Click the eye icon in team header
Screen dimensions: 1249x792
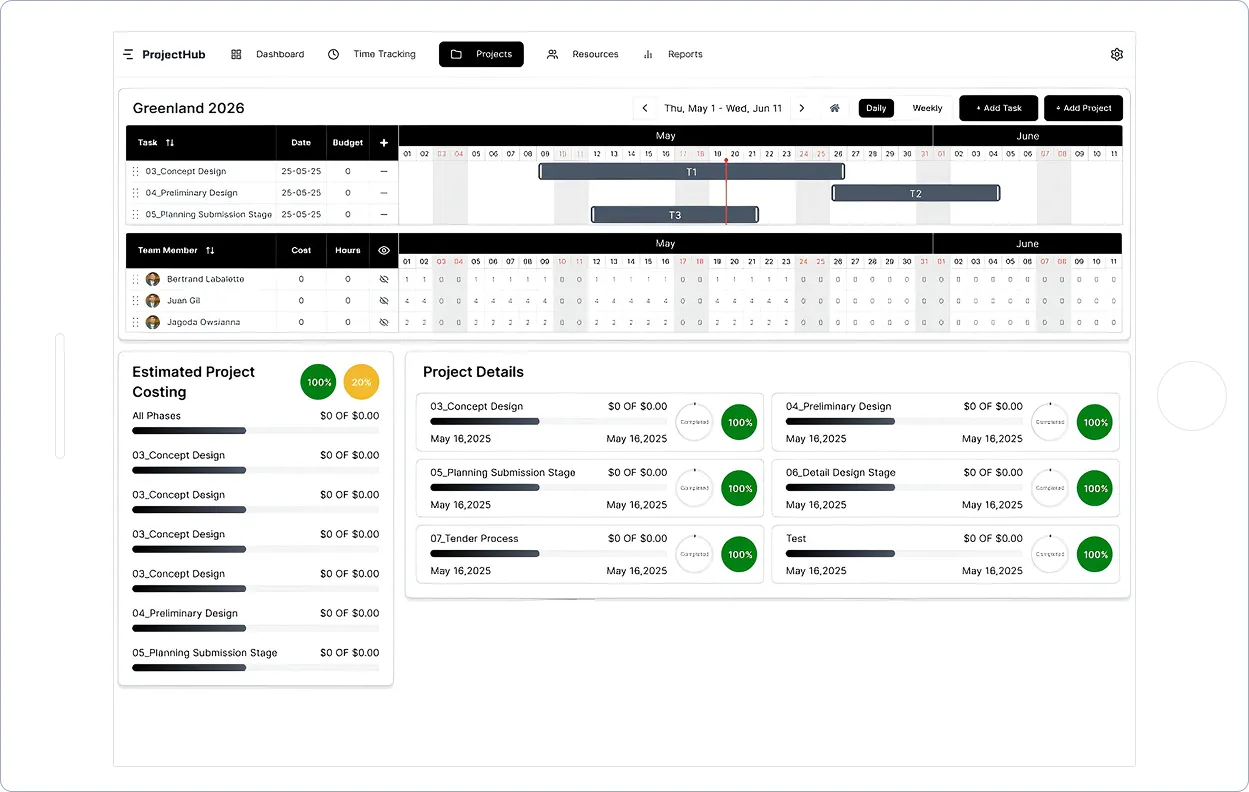click(x=384, y=251)
